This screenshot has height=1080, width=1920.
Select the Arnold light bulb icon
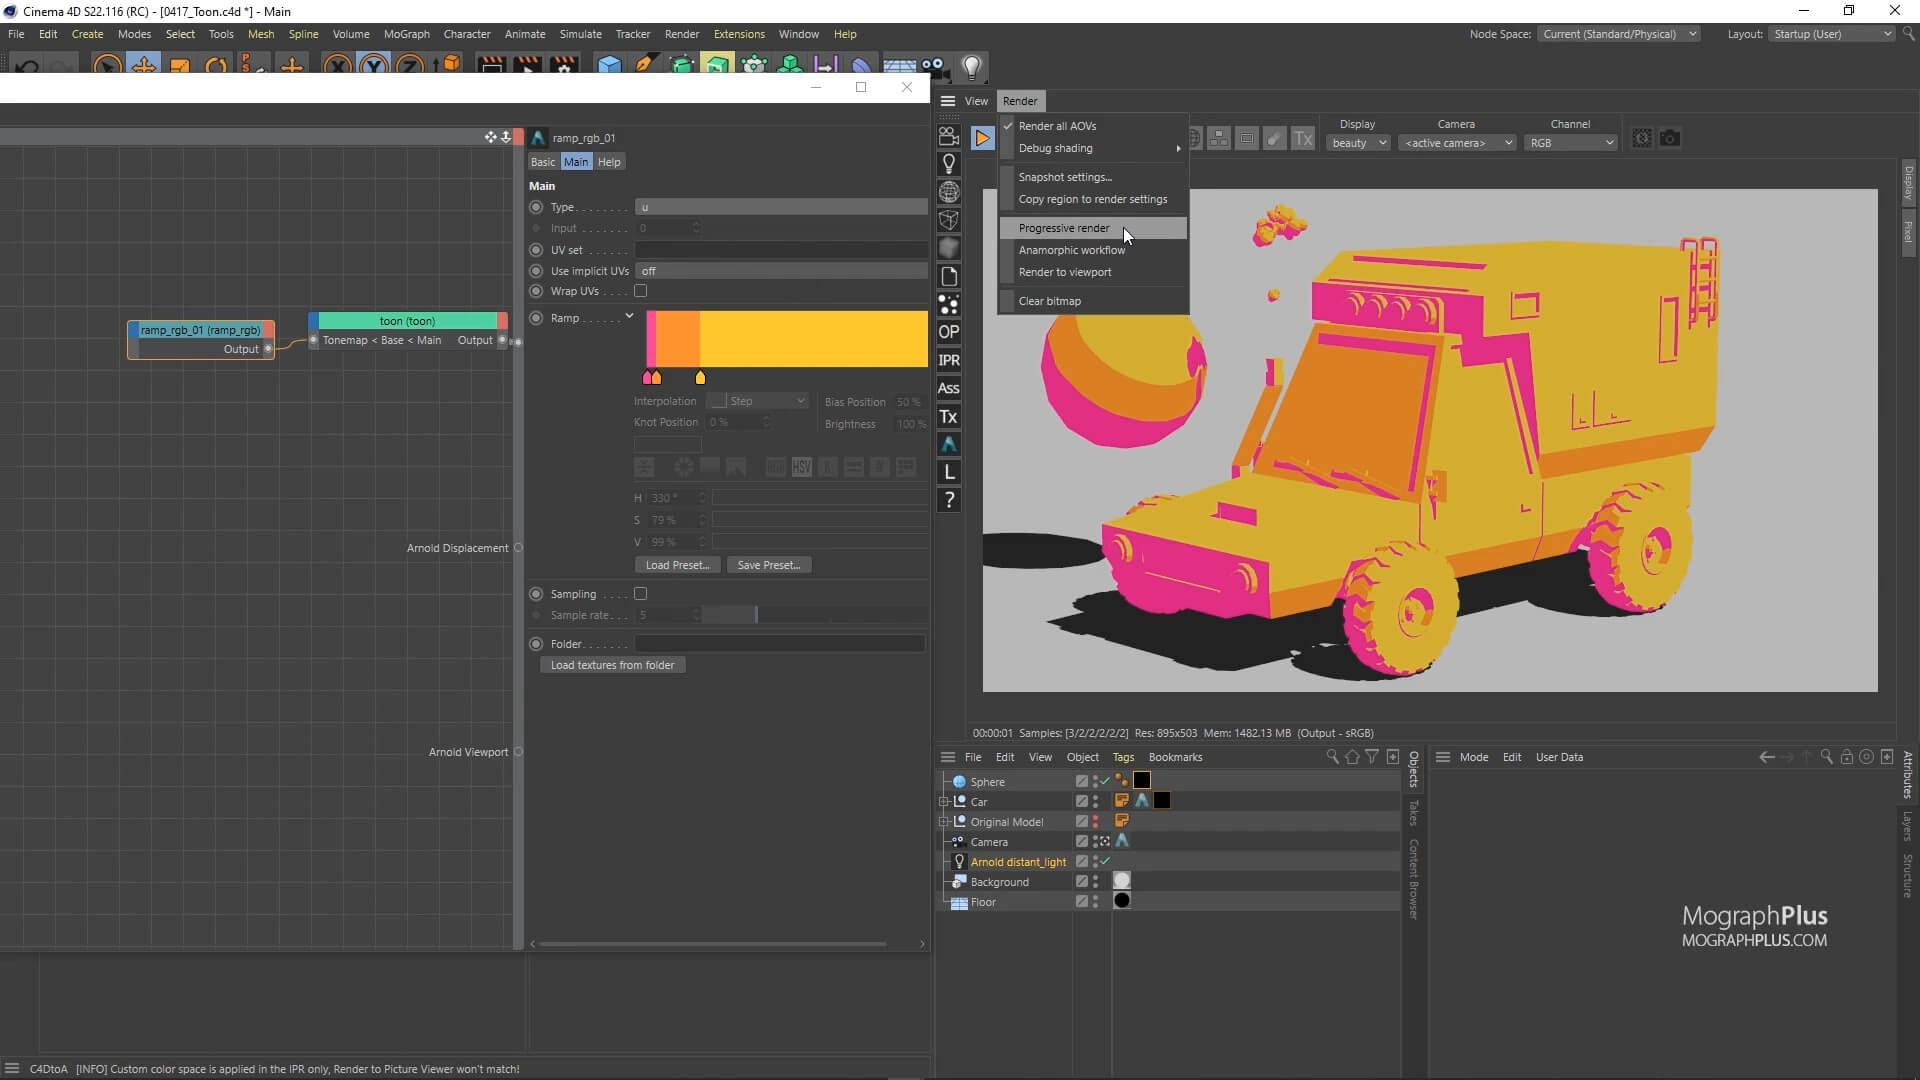point(949,163)
